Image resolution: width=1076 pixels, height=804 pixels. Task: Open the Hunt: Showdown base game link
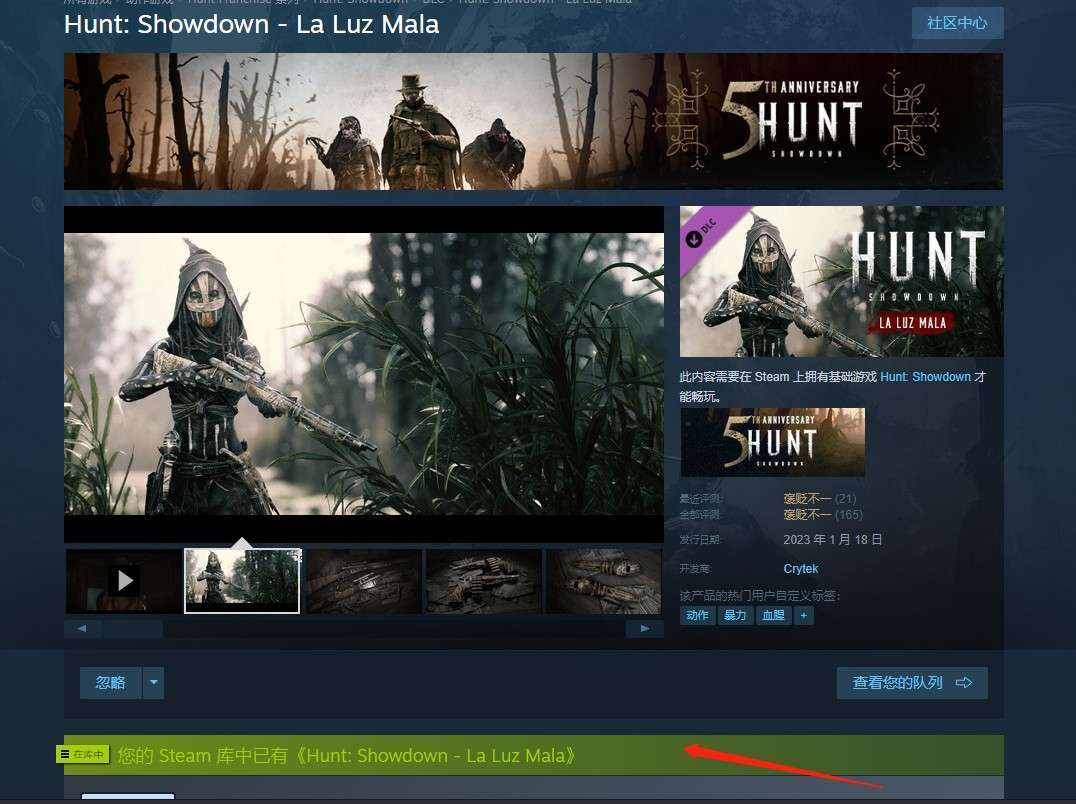point(925,377)
